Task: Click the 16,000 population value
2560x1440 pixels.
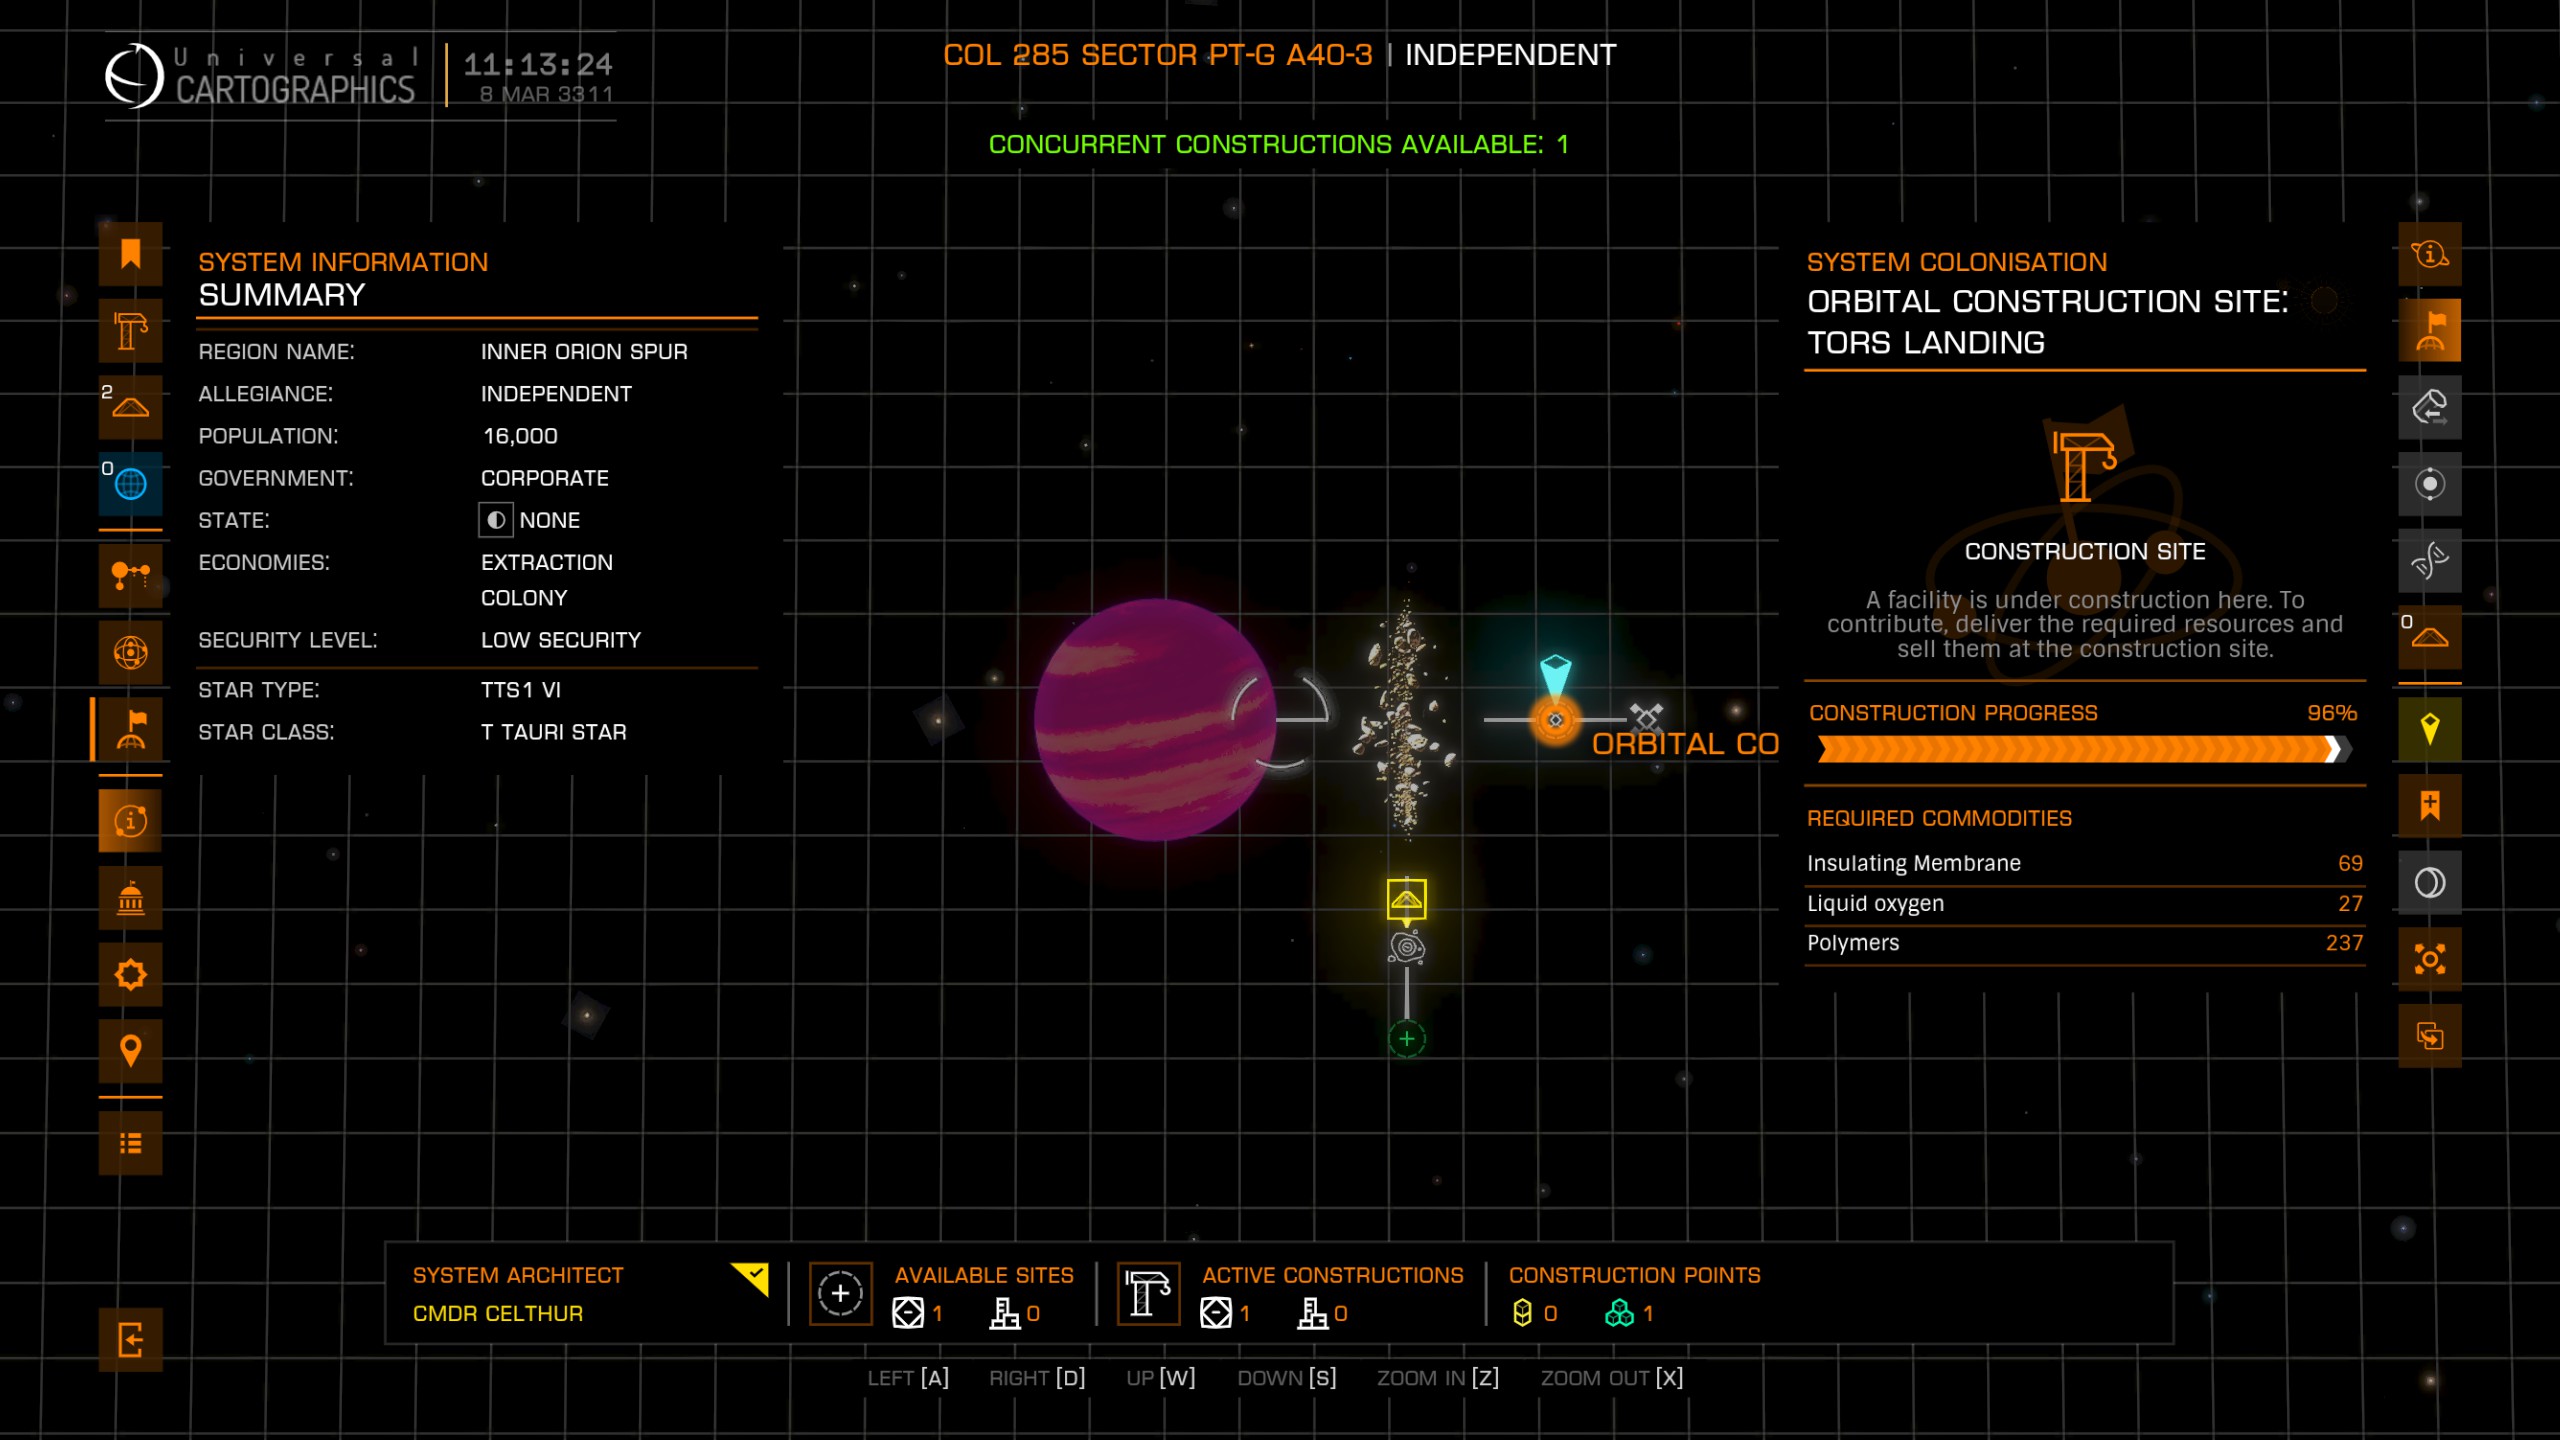Action: [x=520, y=436]
